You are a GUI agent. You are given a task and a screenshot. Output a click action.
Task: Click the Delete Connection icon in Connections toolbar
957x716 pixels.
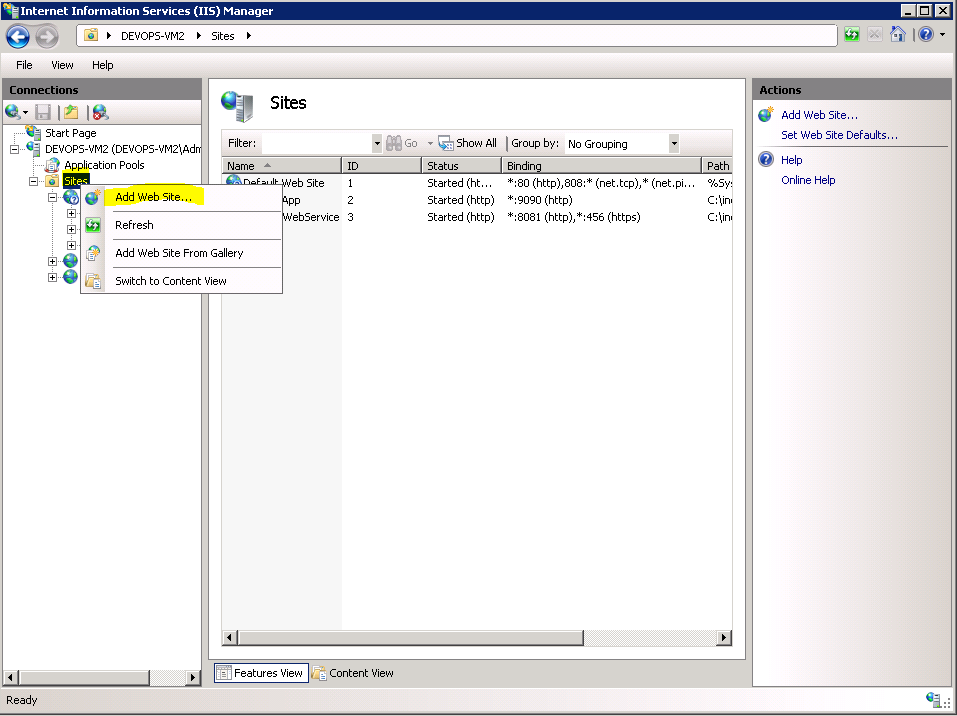[x=100, y=112]
